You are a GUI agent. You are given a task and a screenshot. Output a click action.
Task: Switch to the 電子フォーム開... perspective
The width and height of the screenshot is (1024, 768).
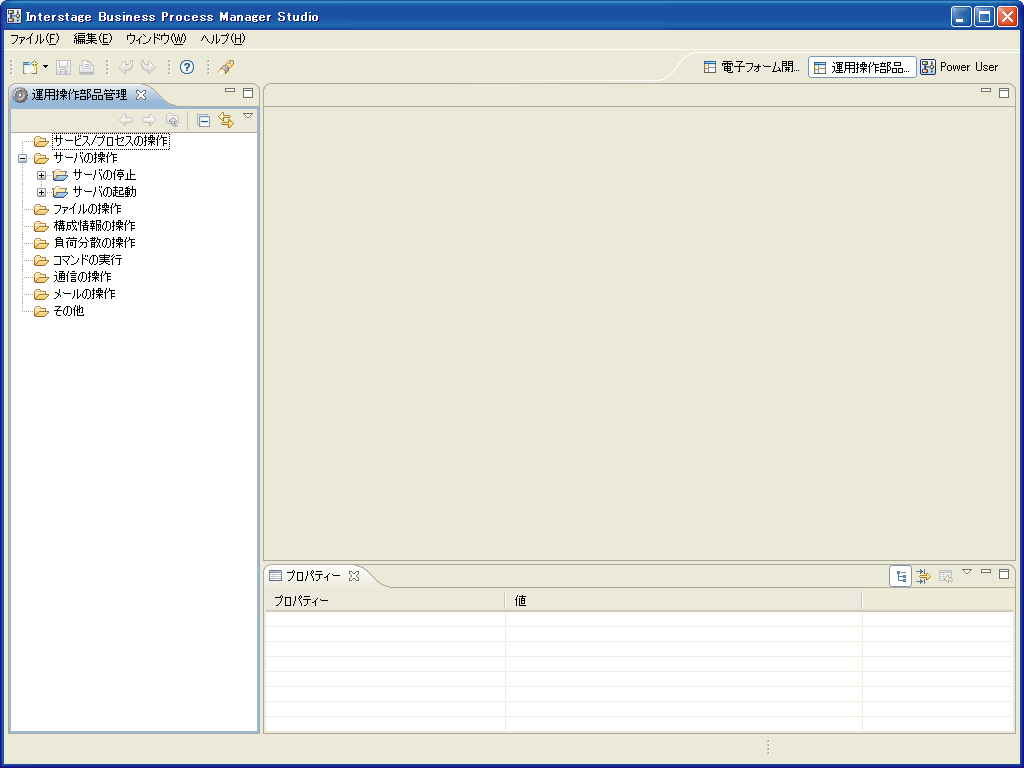(752, 67)
